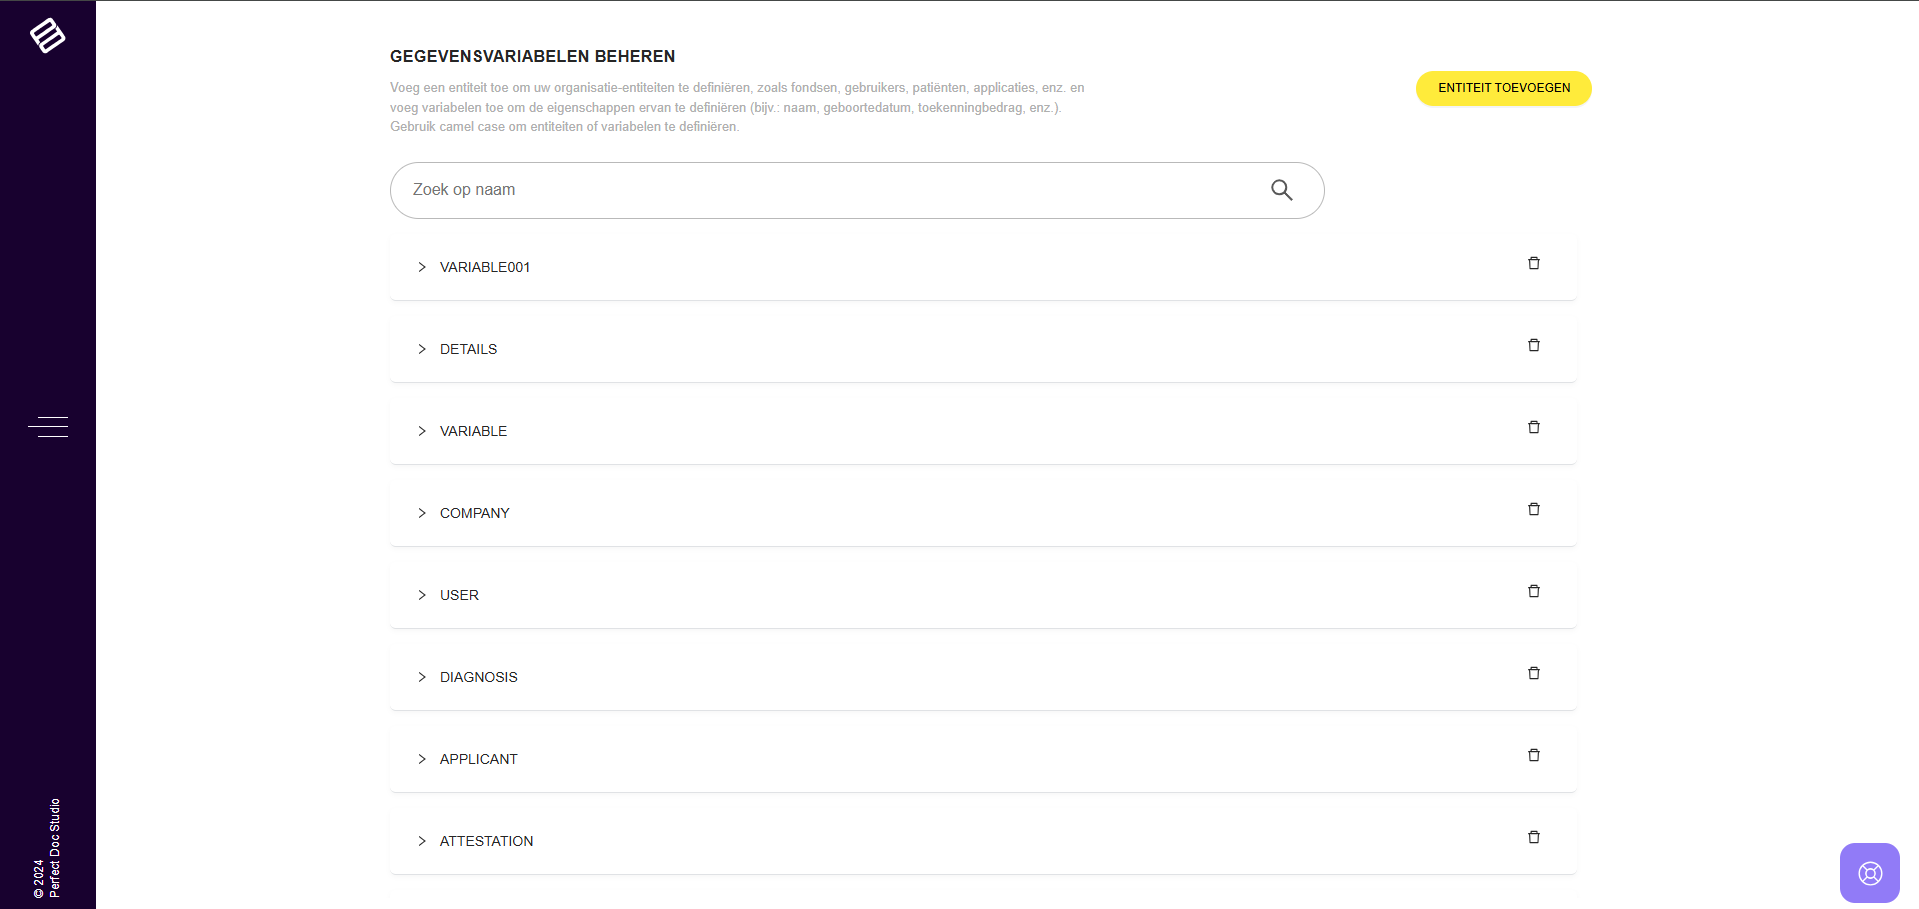Expand the DIAGNOSIS entity row
Screen dimensions: 1919x909
422,677
